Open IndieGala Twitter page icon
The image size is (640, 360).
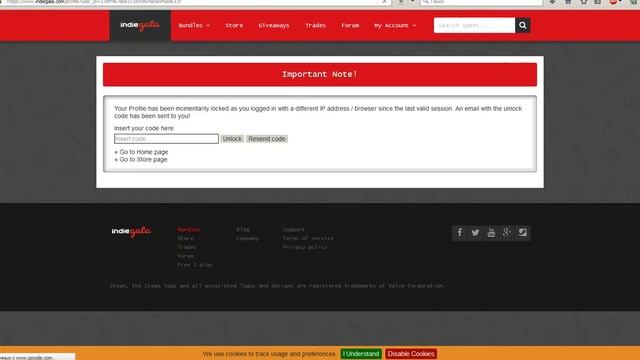(475, 233)
